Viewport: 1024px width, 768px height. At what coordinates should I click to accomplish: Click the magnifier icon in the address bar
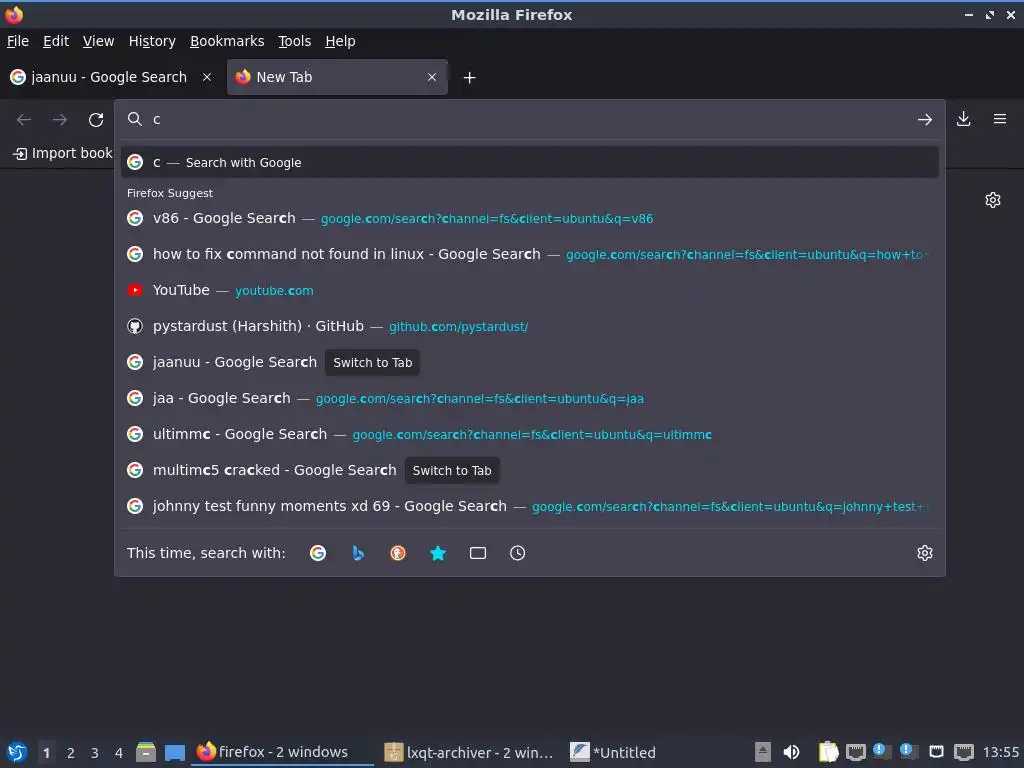click(135, 119)
